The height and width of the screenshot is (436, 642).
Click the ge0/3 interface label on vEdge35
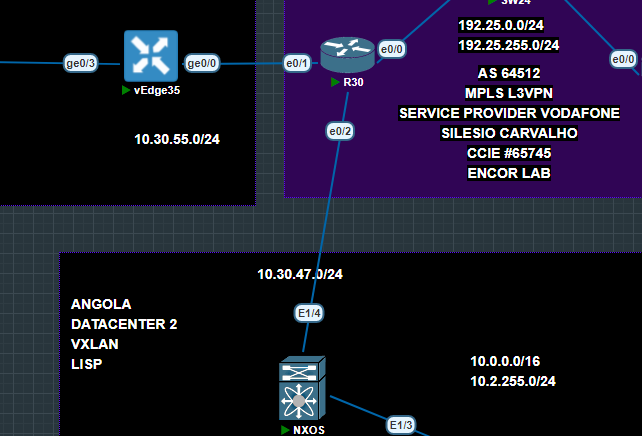[81, 63]
